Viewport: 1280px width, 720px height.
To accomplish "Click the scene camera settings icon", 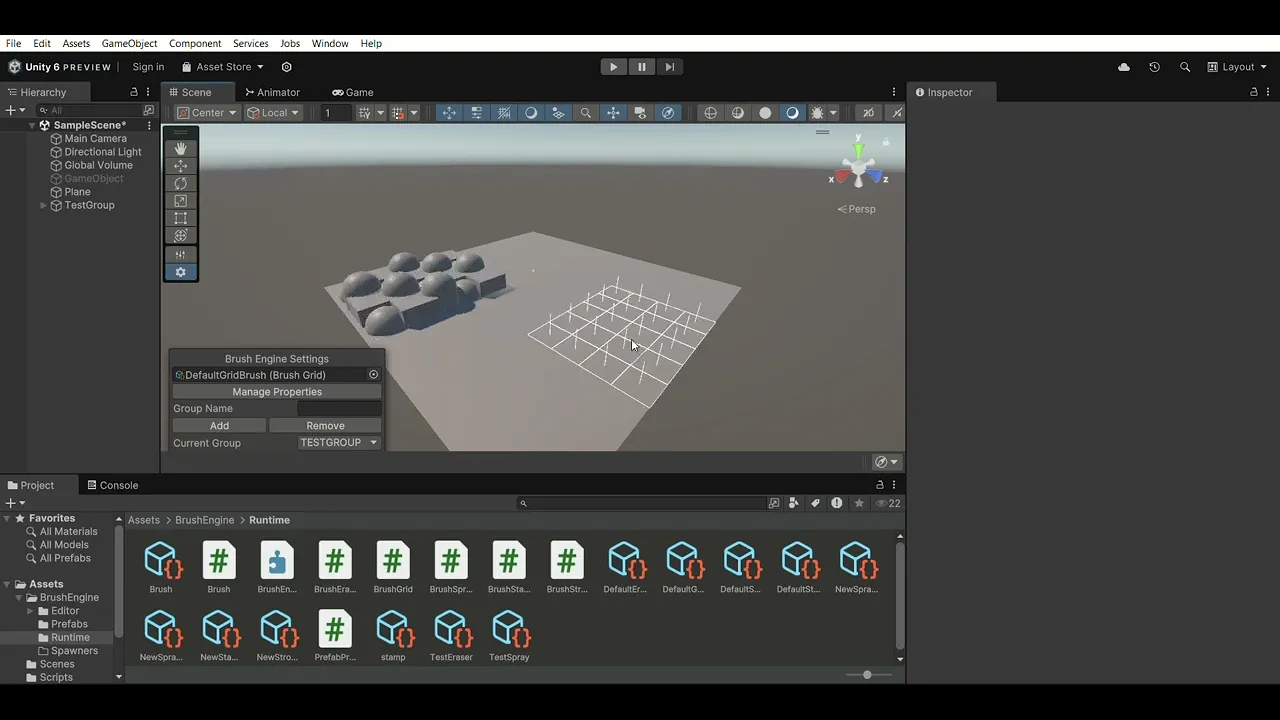I will [640, 113].
